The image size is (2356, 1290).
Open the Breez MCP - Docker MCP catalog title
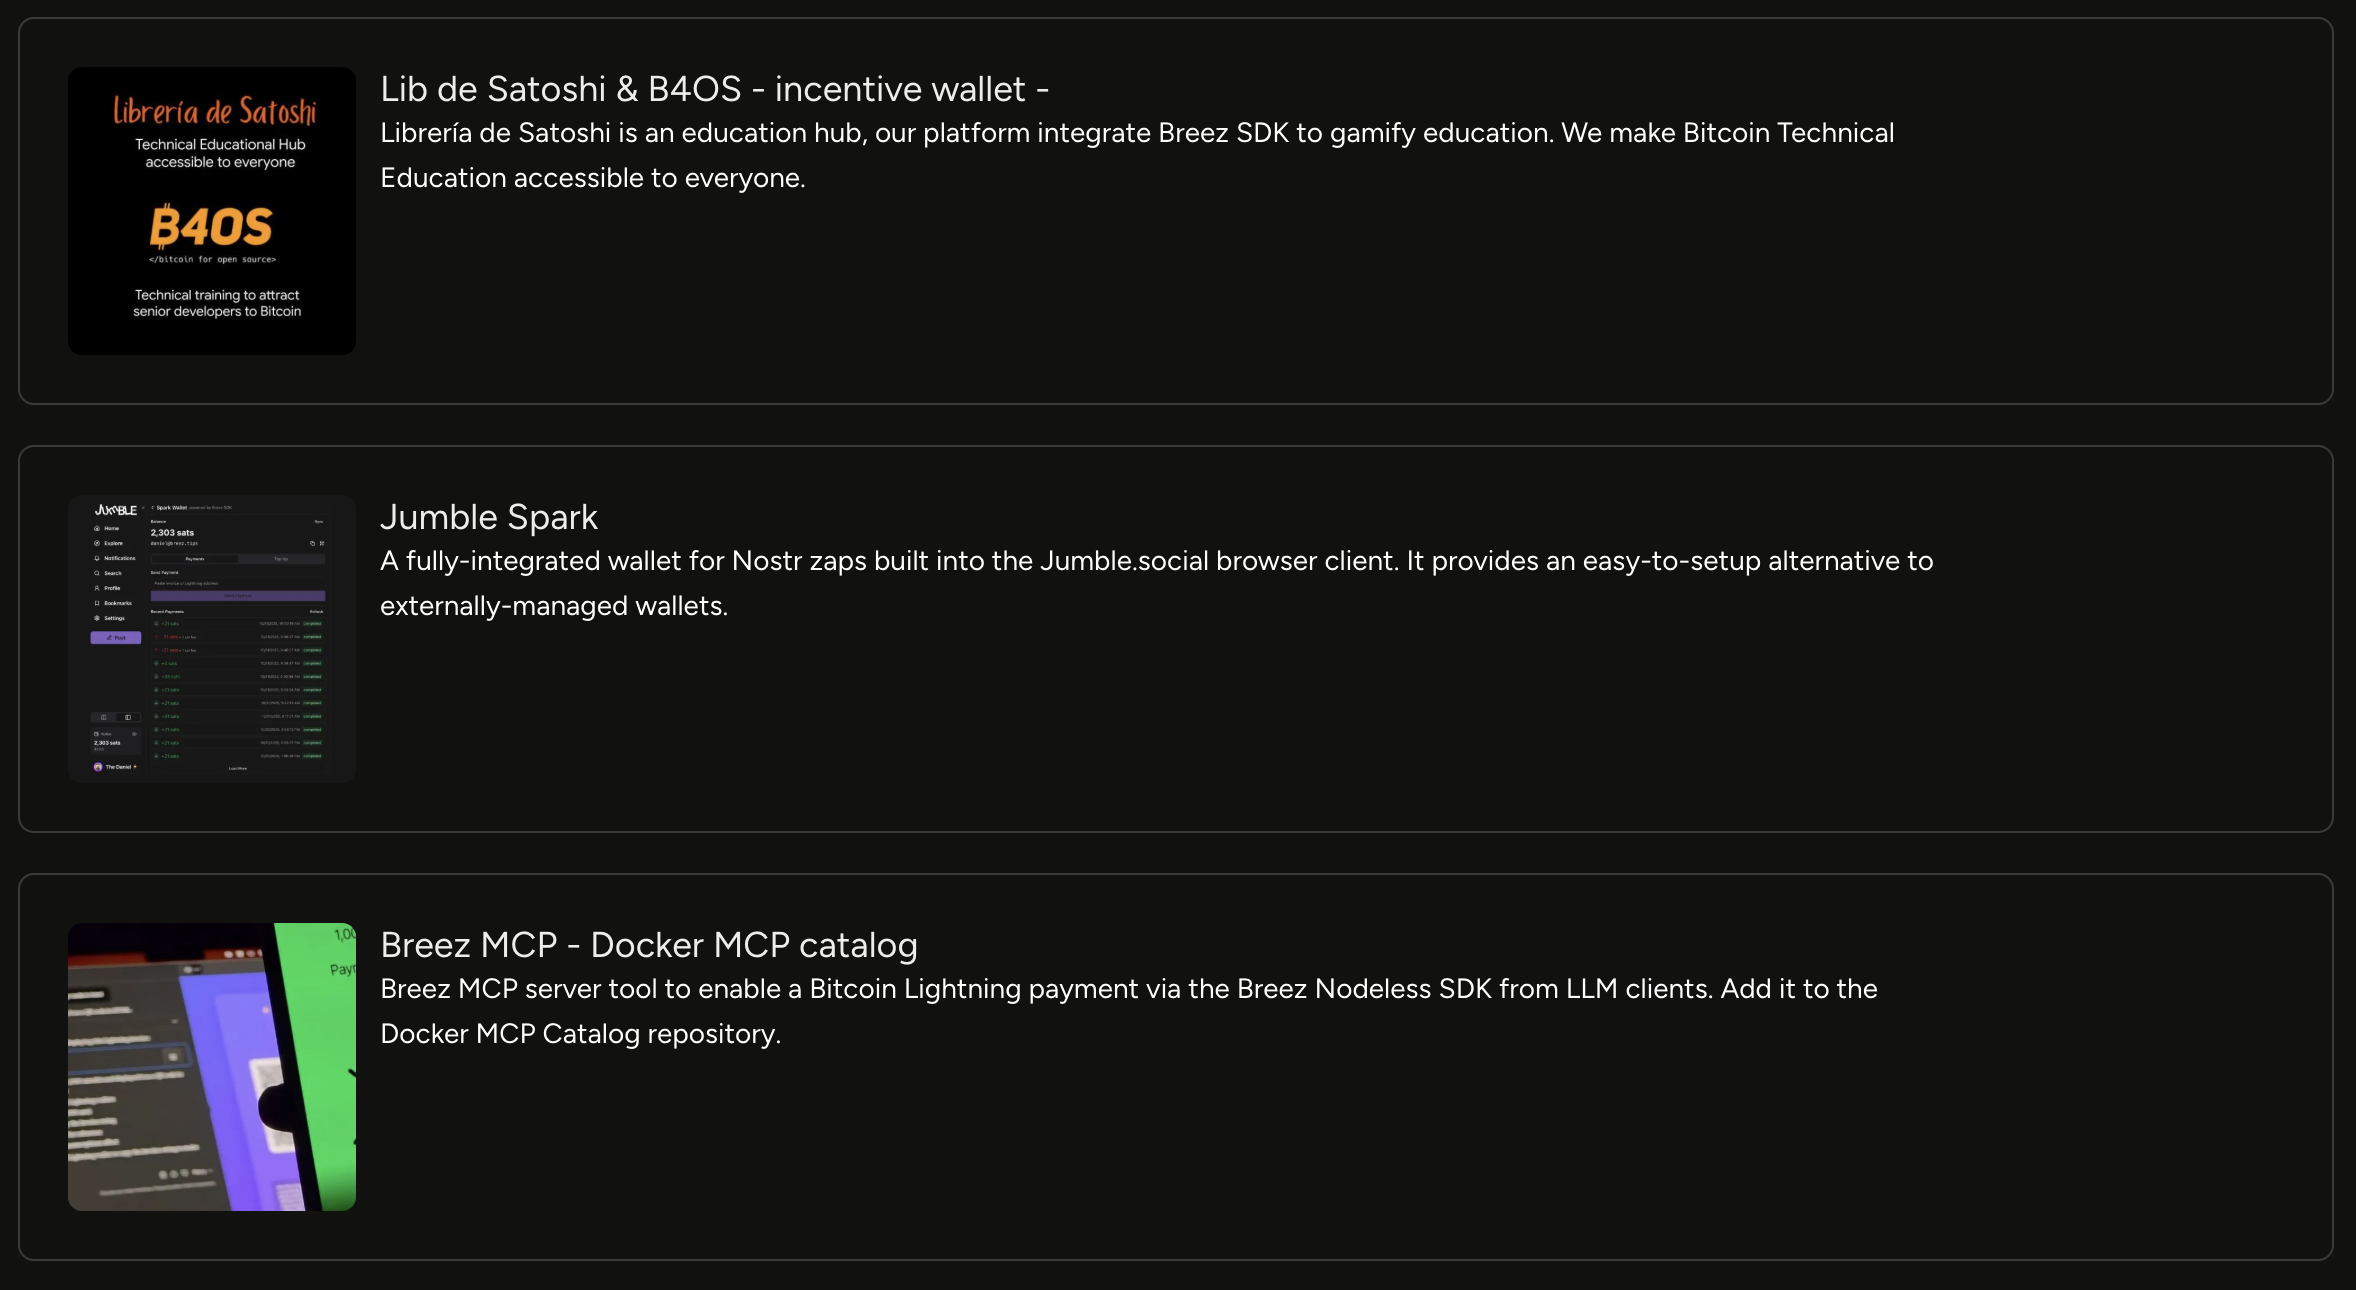pyautogui.click(x=648, y=945)
